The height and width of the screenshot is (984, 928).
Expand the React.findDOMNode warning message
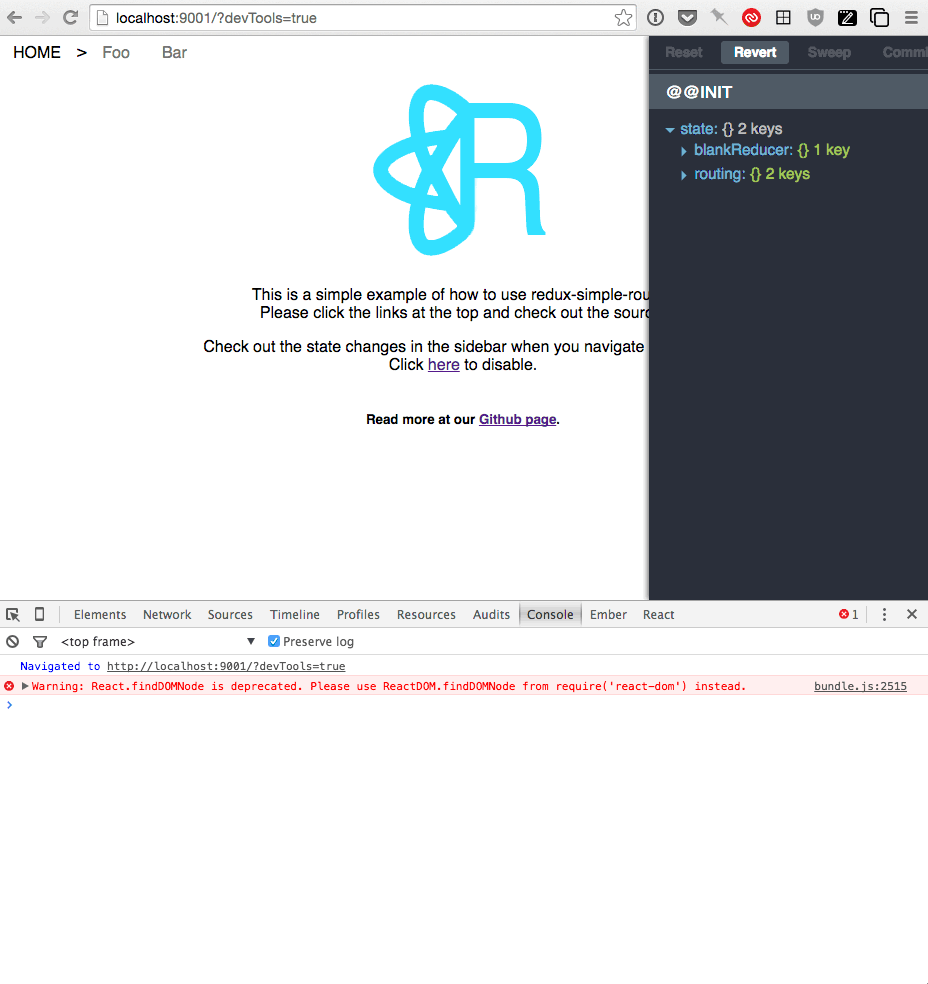[25, 686]
